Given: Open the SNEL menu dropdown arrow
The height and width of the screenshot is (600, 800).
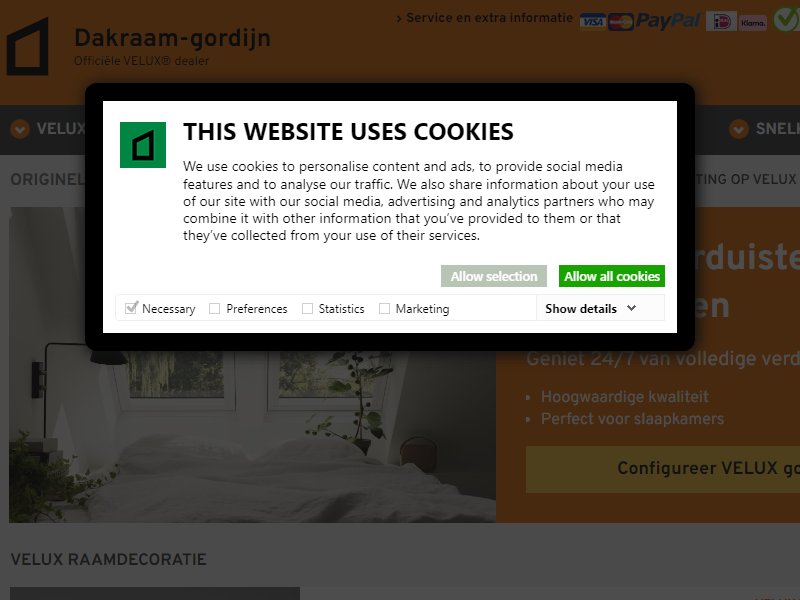Looking at the screenshot, I should (739, 129).
